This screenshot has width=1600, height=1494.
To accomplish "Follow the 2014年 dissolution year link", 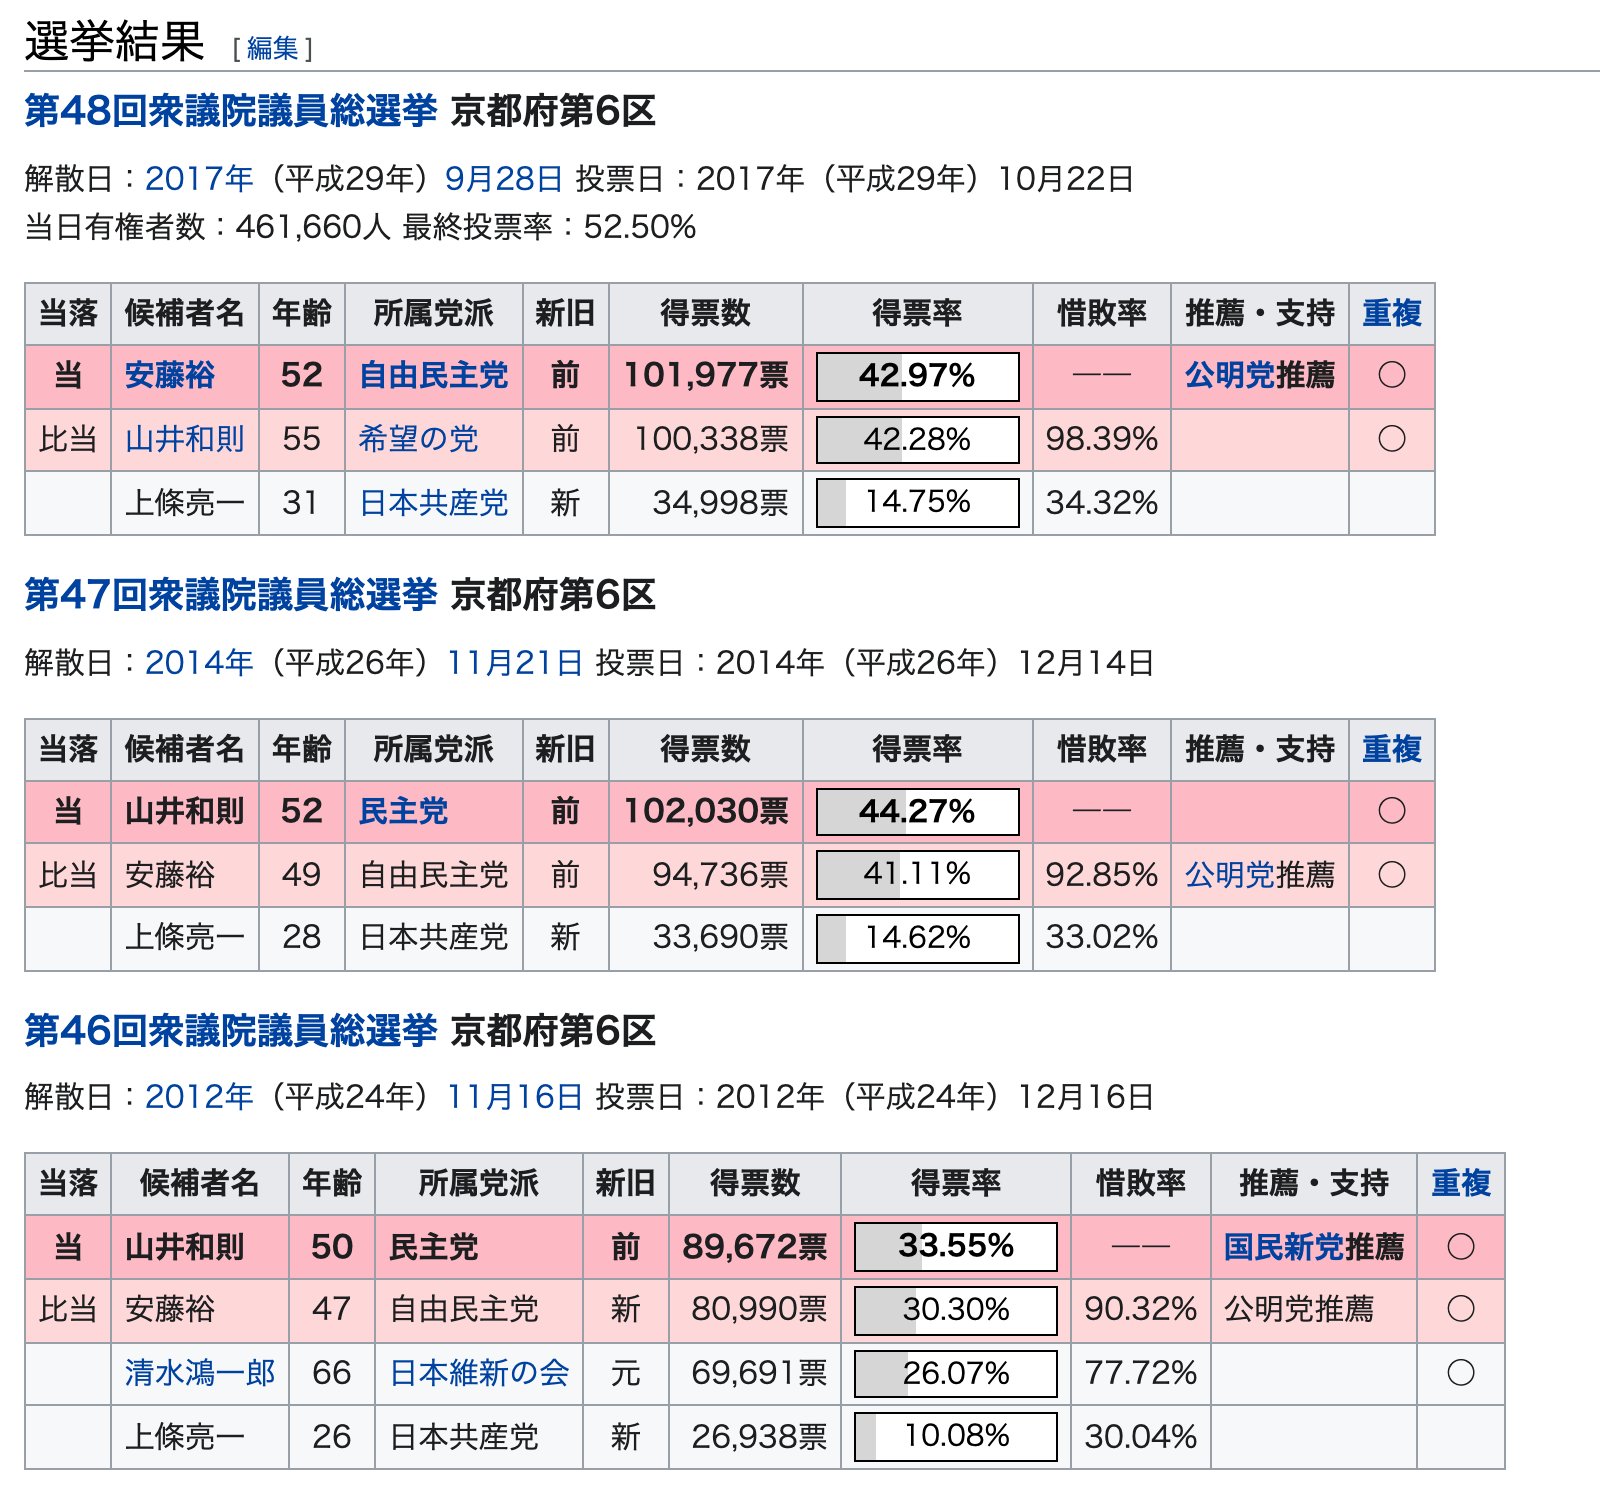I will (x=199, y=662).
